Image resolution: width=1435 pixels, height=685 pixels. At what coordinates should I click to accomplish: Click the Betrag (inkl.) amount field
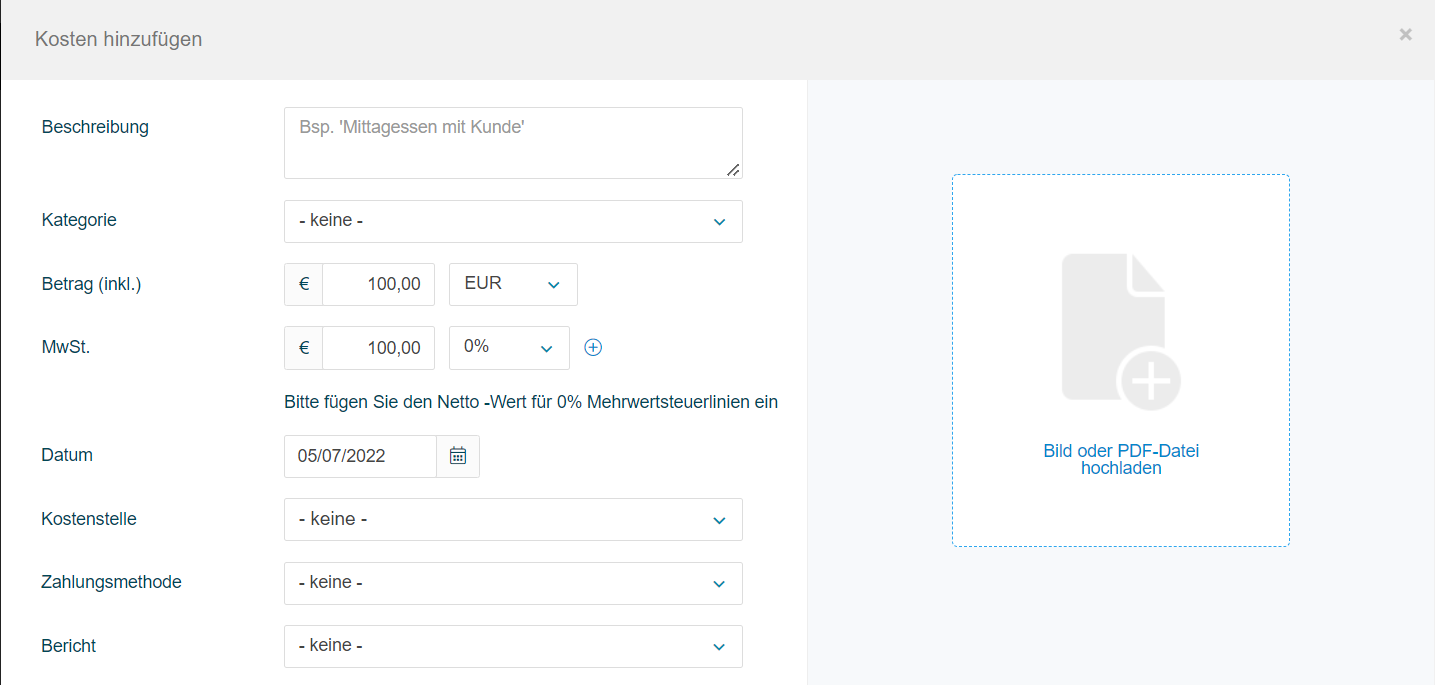379,284
